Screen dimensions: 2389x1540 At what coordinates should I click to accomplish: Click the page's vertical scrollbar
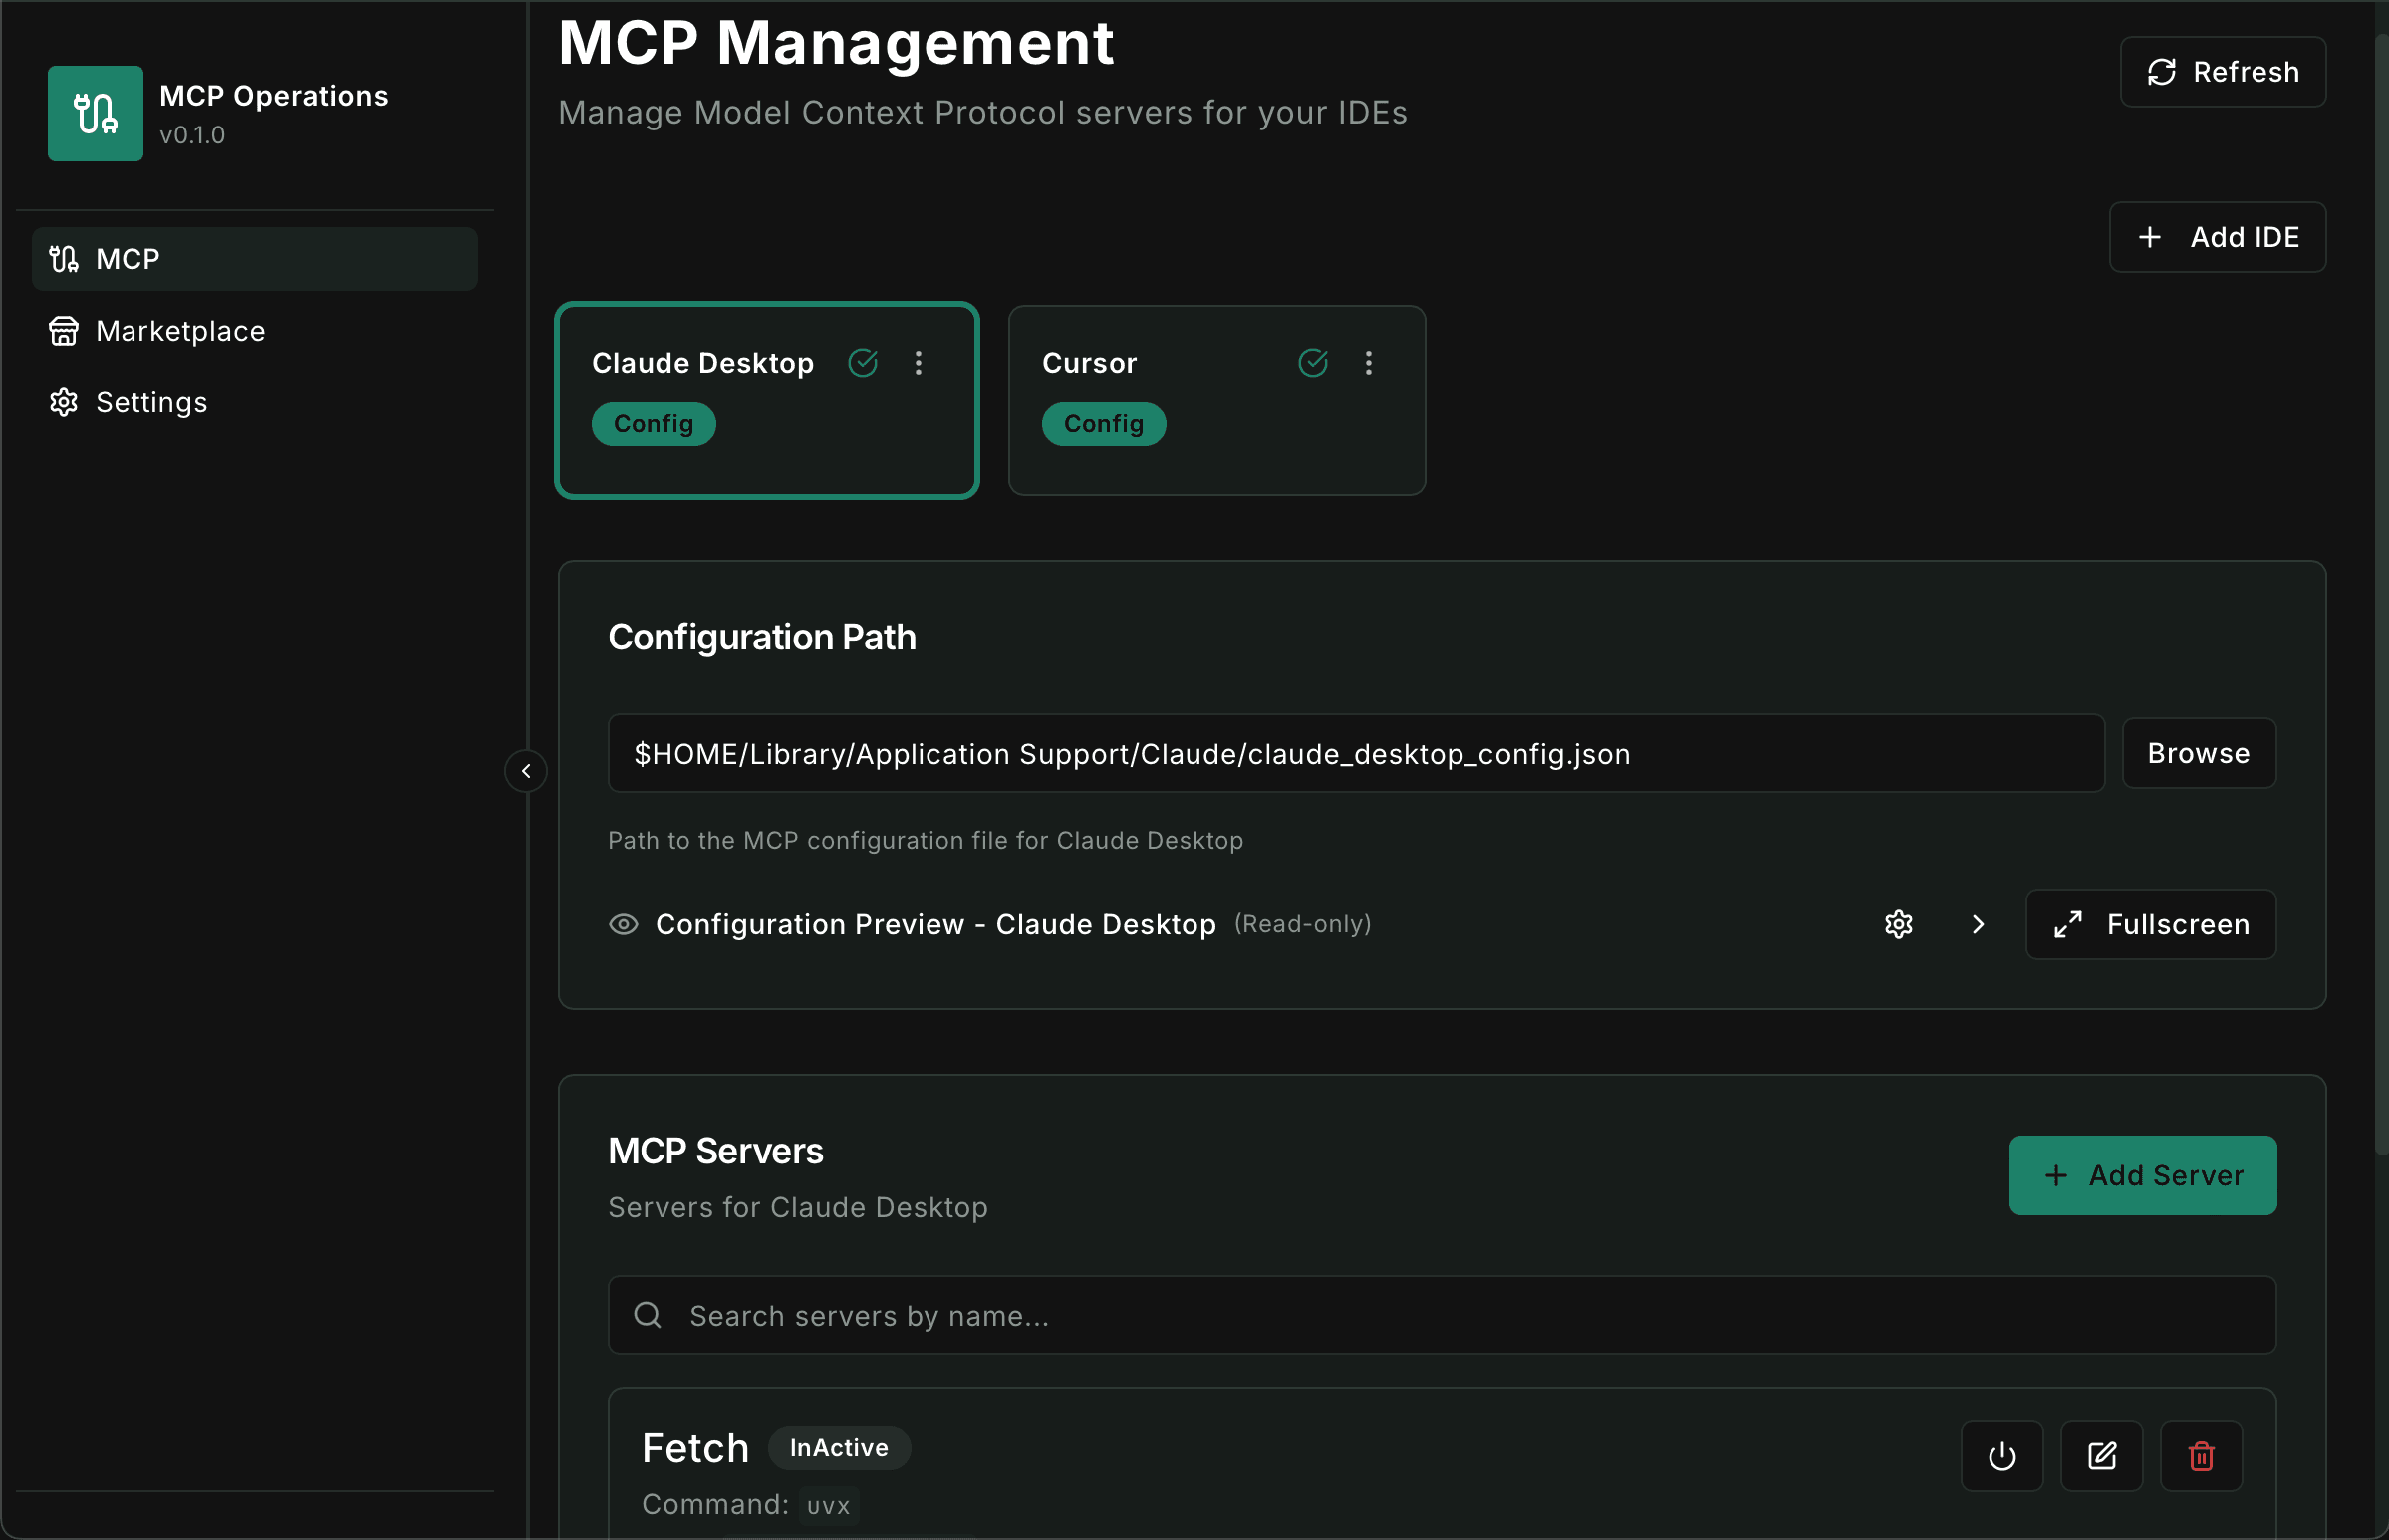[x=2381, y=595]
